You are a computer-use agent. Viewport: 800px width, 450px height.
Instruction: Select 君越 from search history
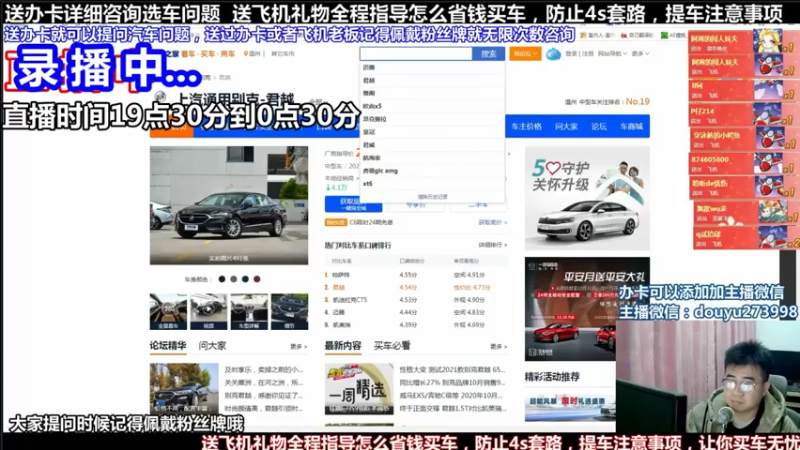368,80
